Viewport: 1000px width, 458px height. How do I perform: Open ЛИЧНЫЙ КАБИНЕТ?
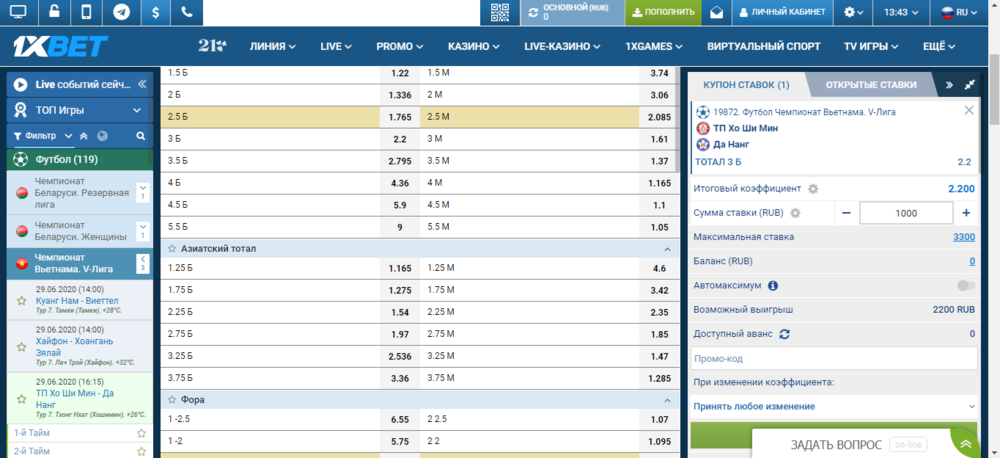pos(783,12)
